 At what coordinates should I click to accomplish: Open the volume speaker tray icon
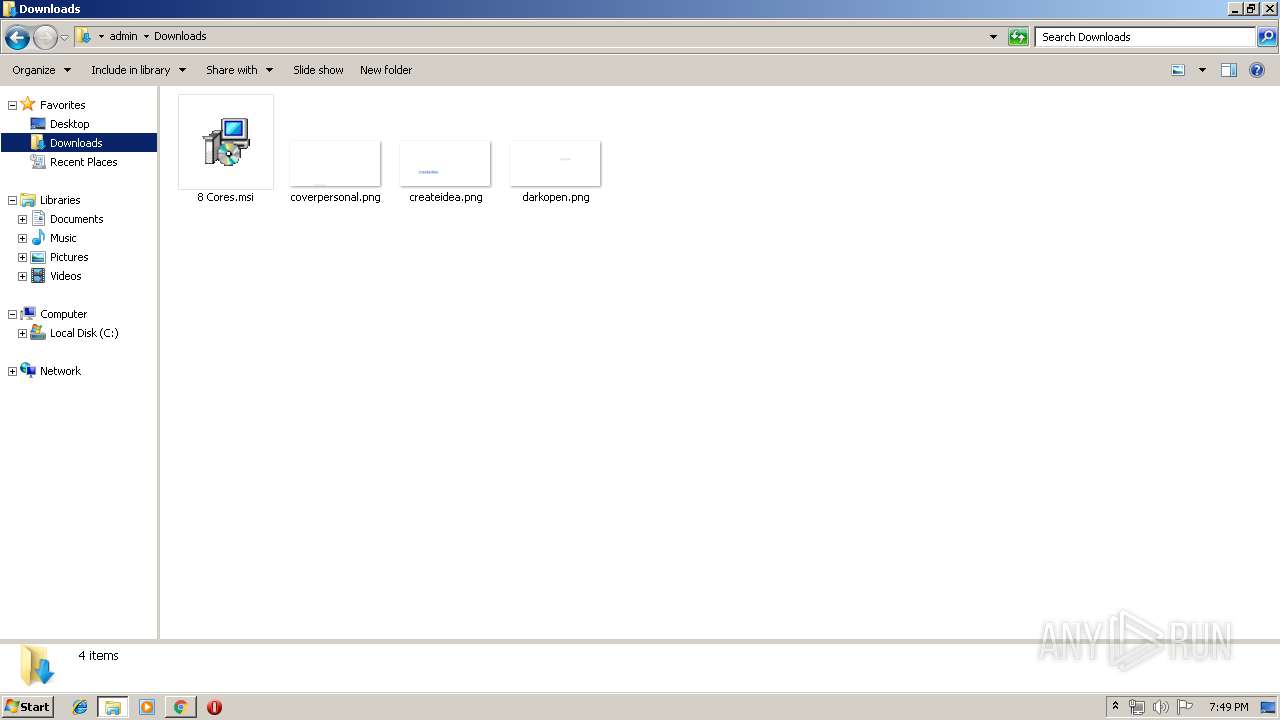(1161, 707)
